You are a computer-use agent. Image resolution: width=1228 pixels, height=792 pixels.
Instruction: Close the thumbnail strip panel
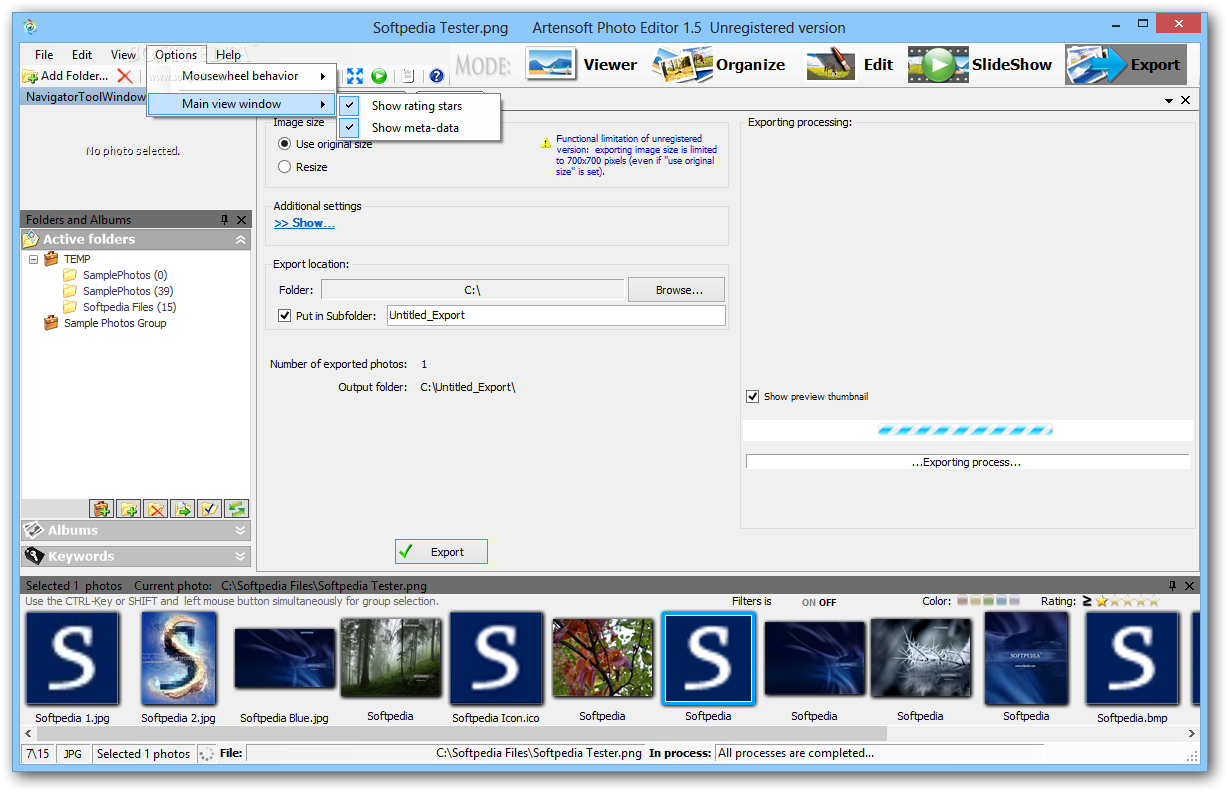point(1189,586)
